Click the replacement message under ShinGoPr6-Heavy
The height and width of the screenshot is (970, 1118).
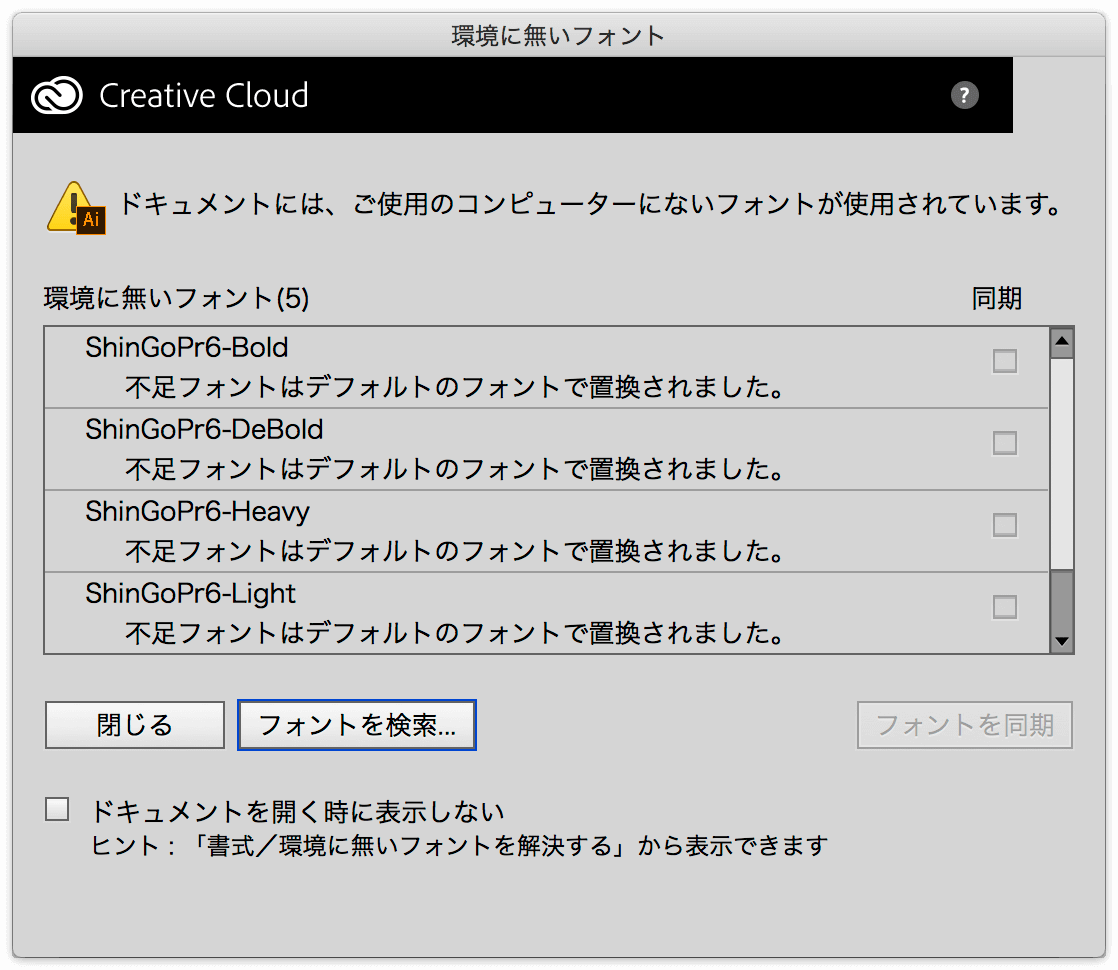coord(455,551)
